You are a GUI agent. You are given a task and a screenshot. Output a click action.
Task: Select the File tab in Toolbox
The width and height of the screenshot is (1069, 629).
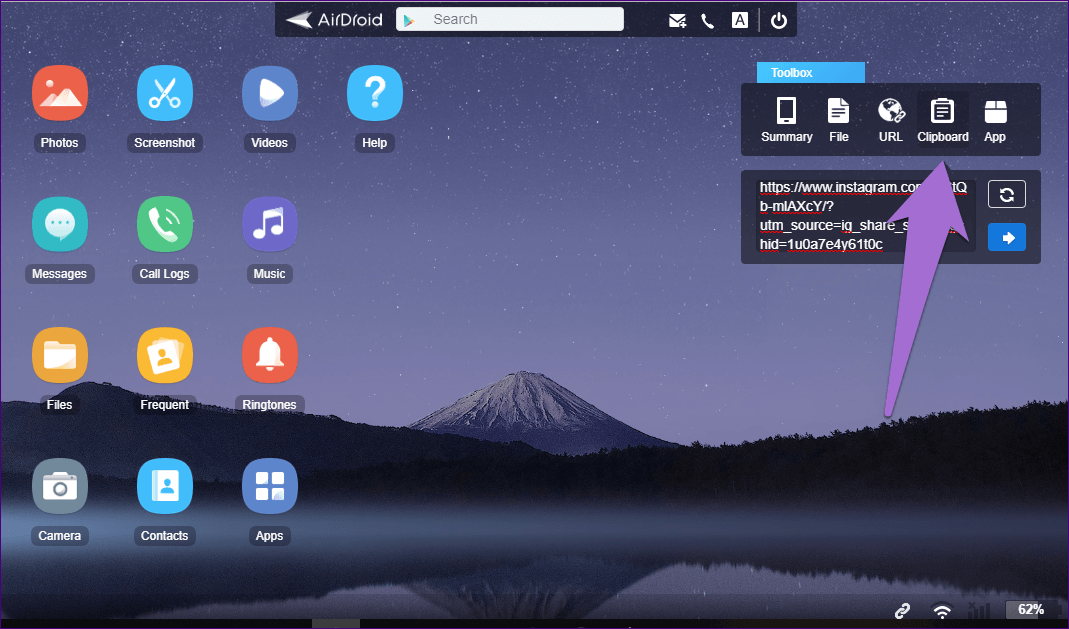(838, 119)
